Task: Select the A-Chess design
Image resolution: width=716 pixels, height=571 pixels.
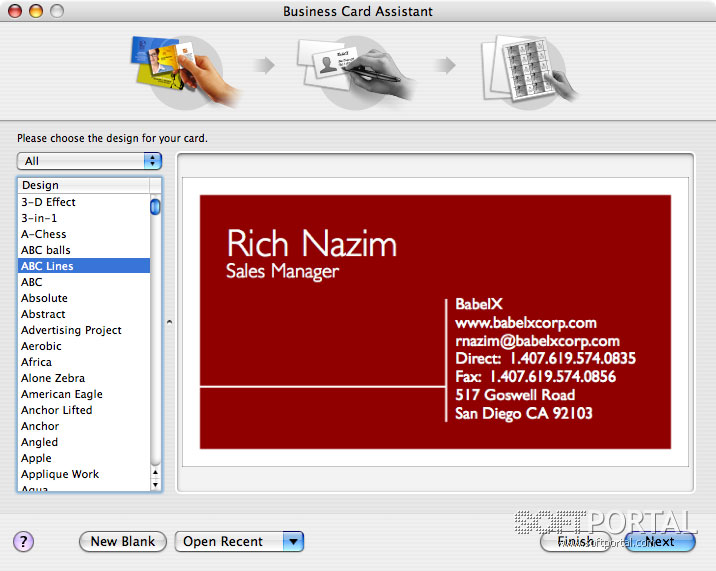Action: point(84,234)
